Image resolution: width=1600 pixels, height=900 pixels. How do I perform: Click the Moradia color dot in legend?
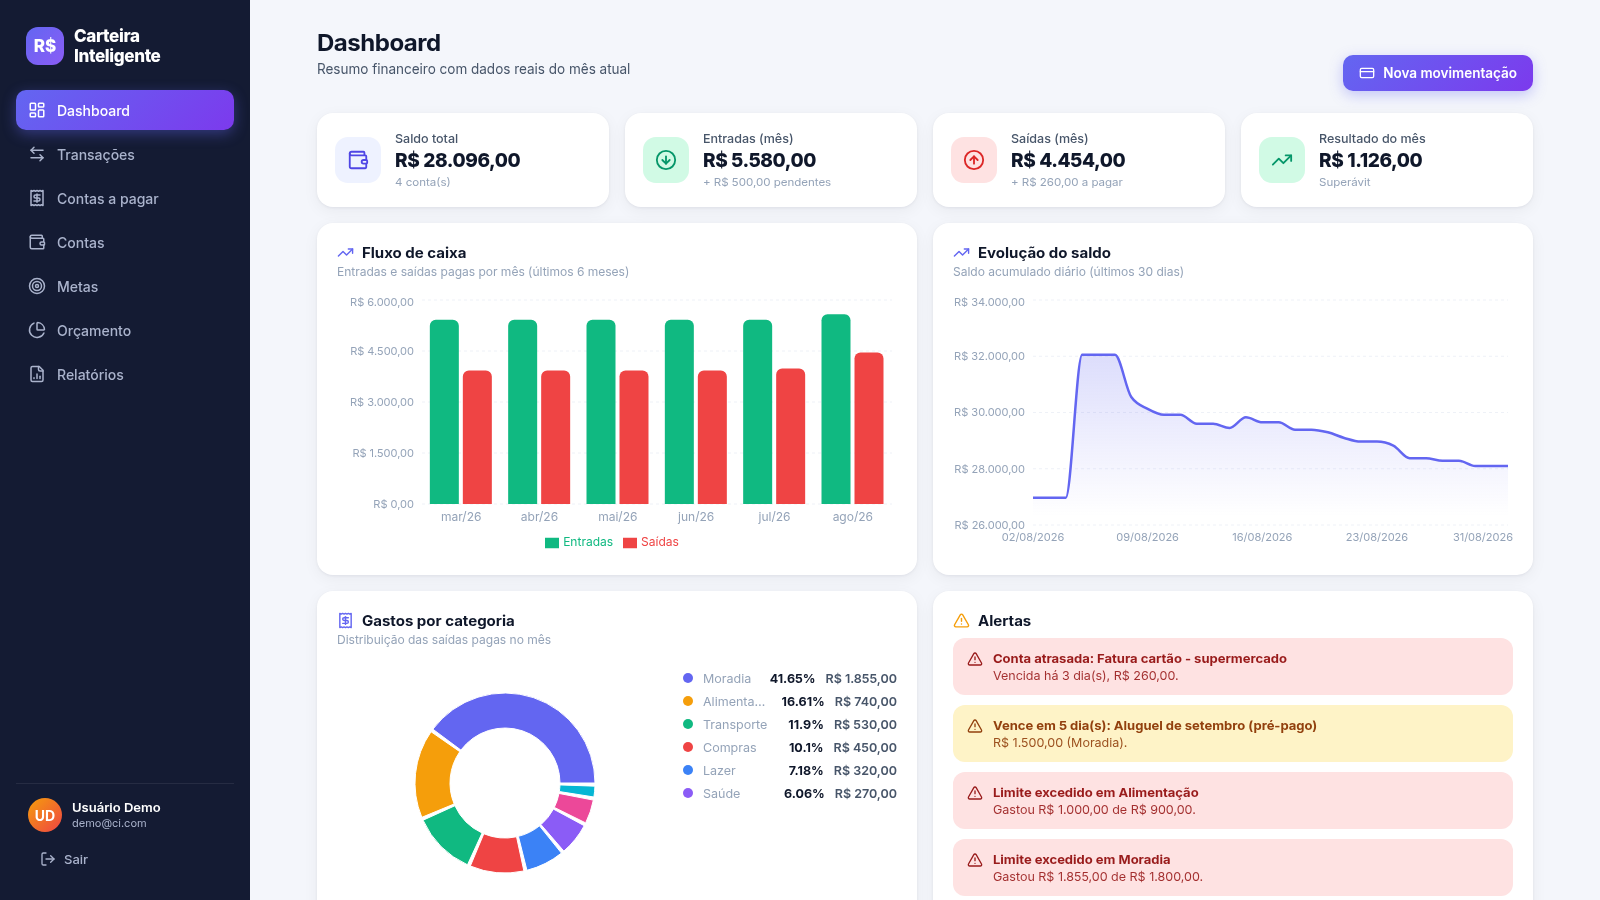[688, 678]
